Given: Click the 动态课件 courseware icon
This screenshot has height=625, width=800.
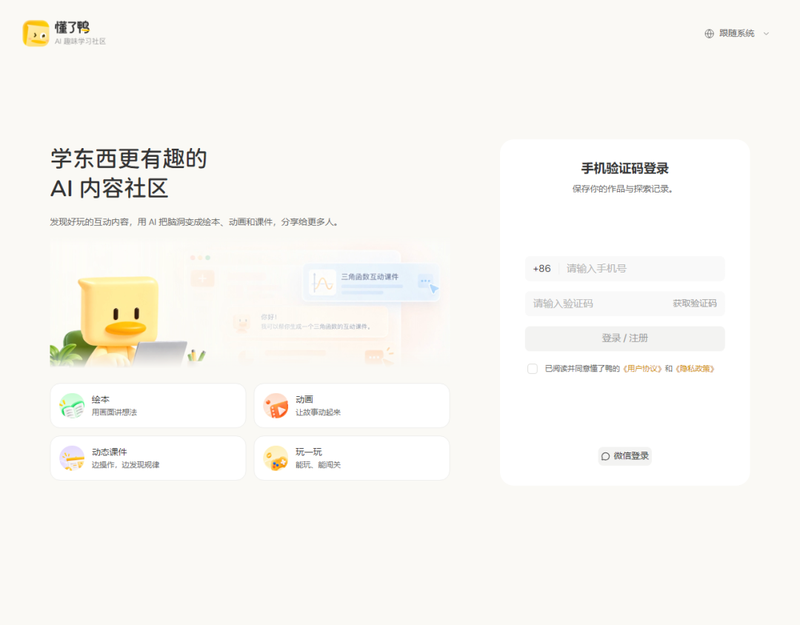Looking at the screenshot, I should (72, 458).
